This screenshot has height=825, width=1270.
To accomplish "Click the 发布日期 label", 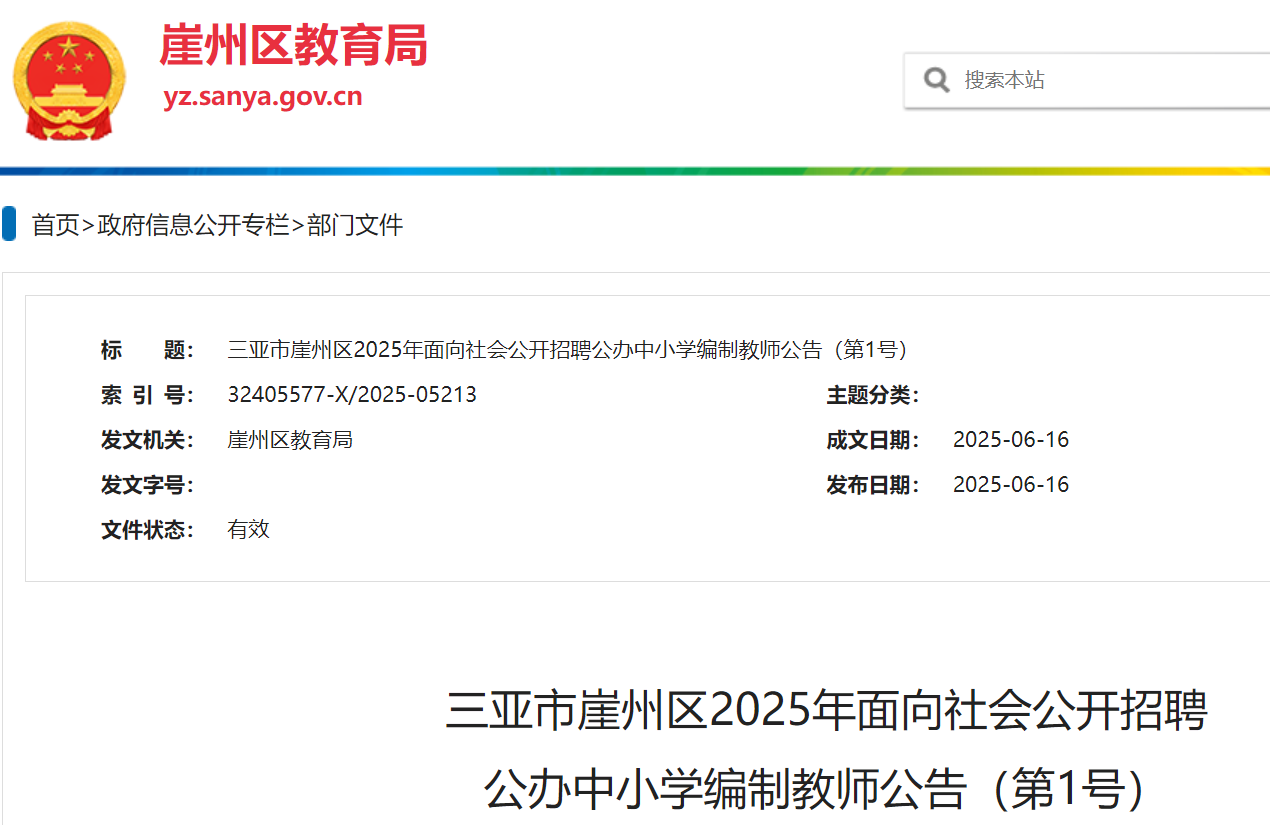I will [872, 485].
